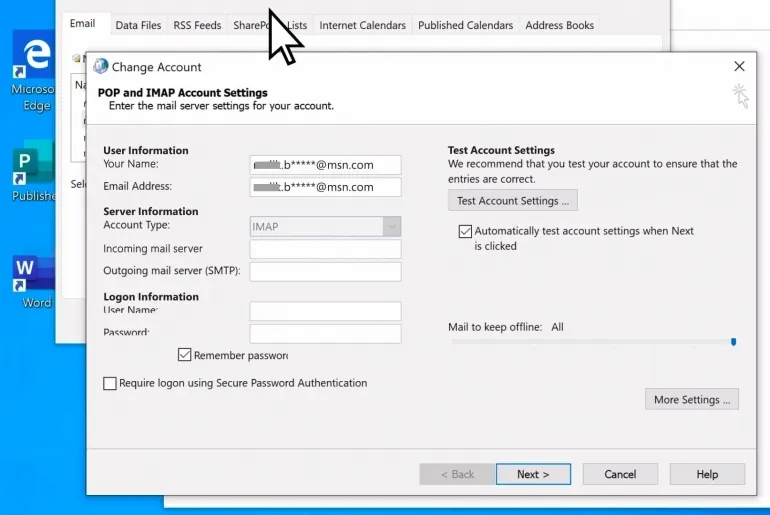Open the RSS Feeds tab
The height and width of the screenshot is (515, 770).
click(x=195, y=25)
